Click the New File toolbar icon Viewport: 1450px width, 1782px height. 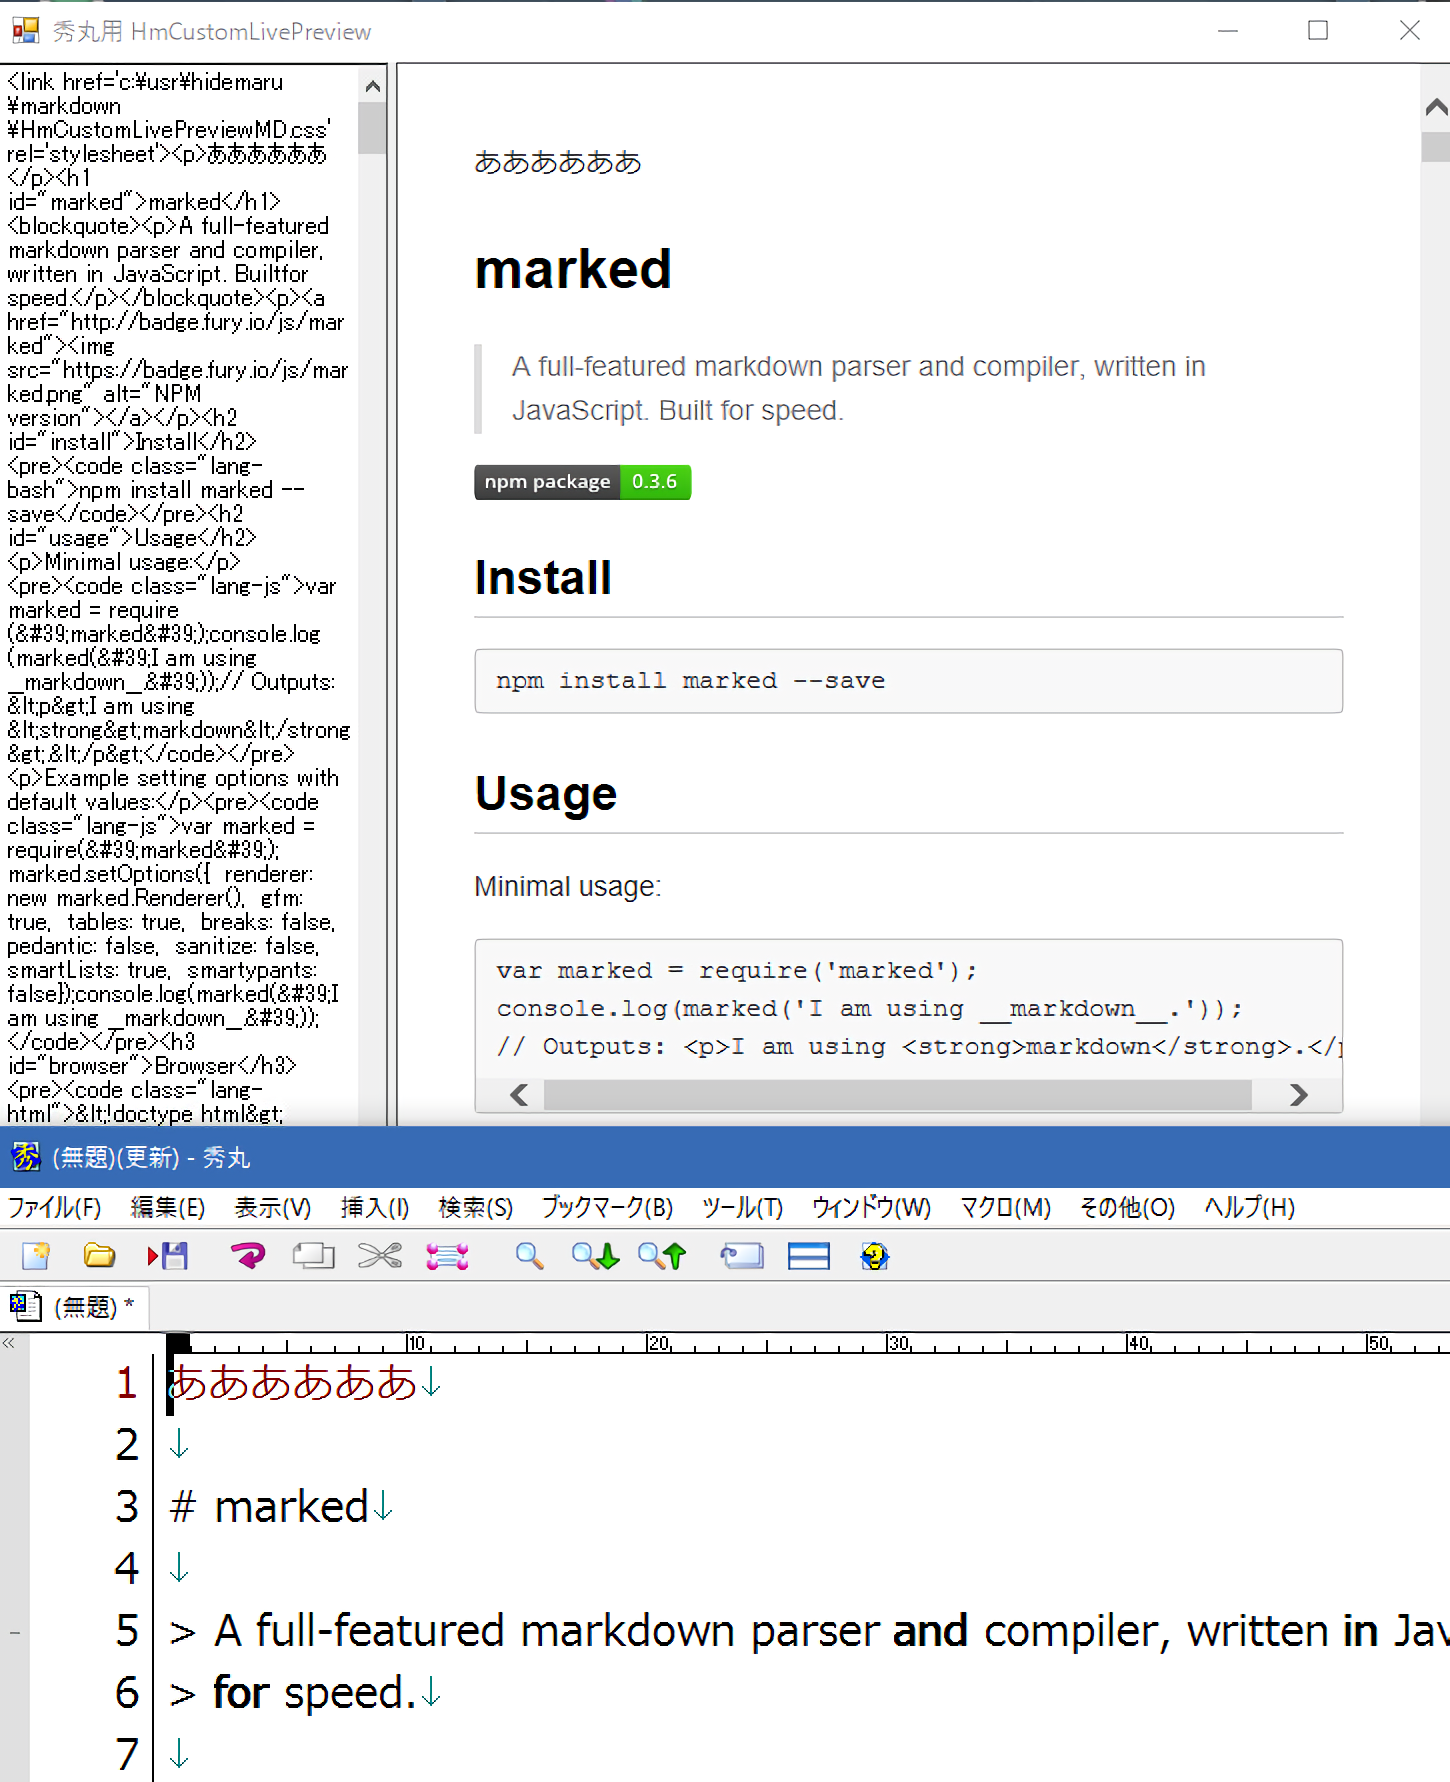tap(36, 1256)
